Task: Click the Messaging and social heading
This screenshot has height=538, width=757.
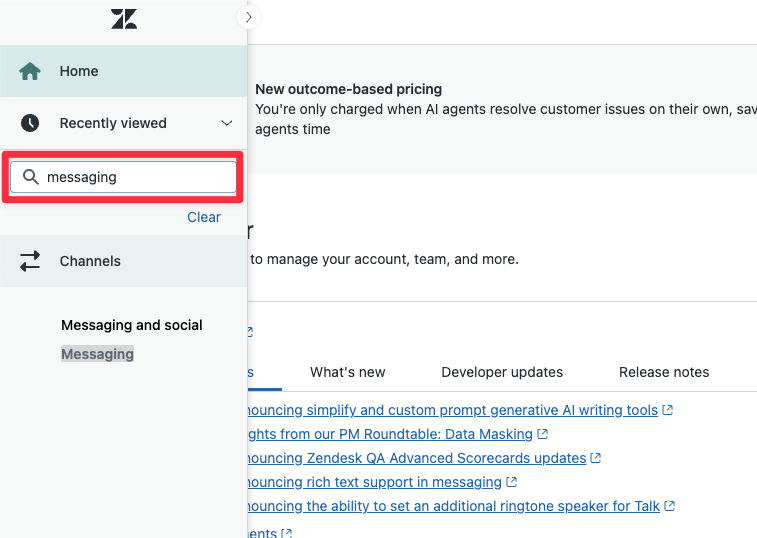Action: pyautogui.click(x=132, y=325)
